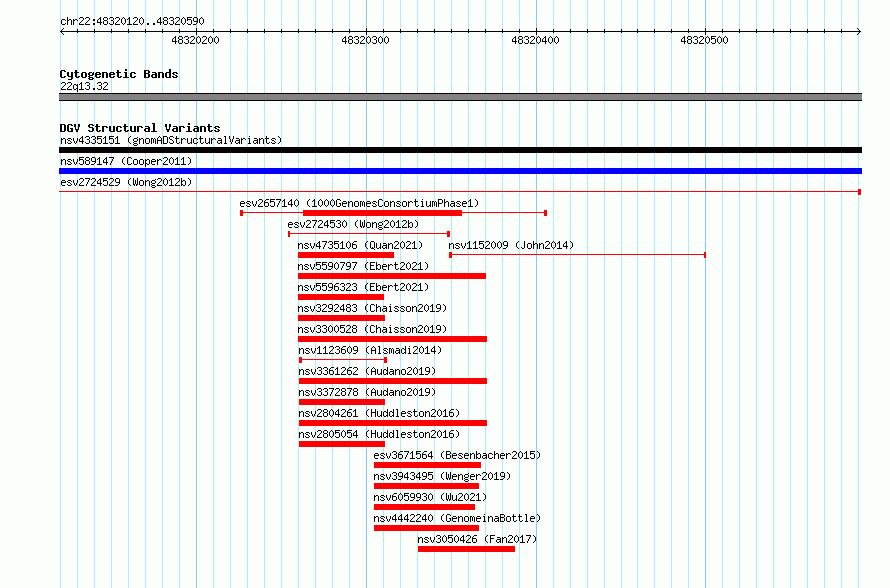Click nsv3943495 (Wenger2019) label
The width and height of the screenshot is (890, 588).
tap(442, 476)
